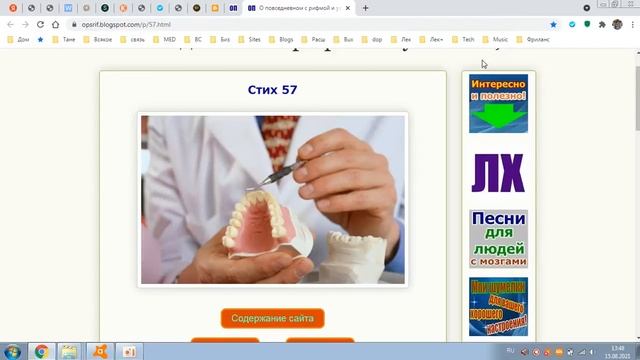Click the round dark media-control icon in tab strip
This screenshot has width=640, height=360.
pyautogui.click(x=587, y=8)
